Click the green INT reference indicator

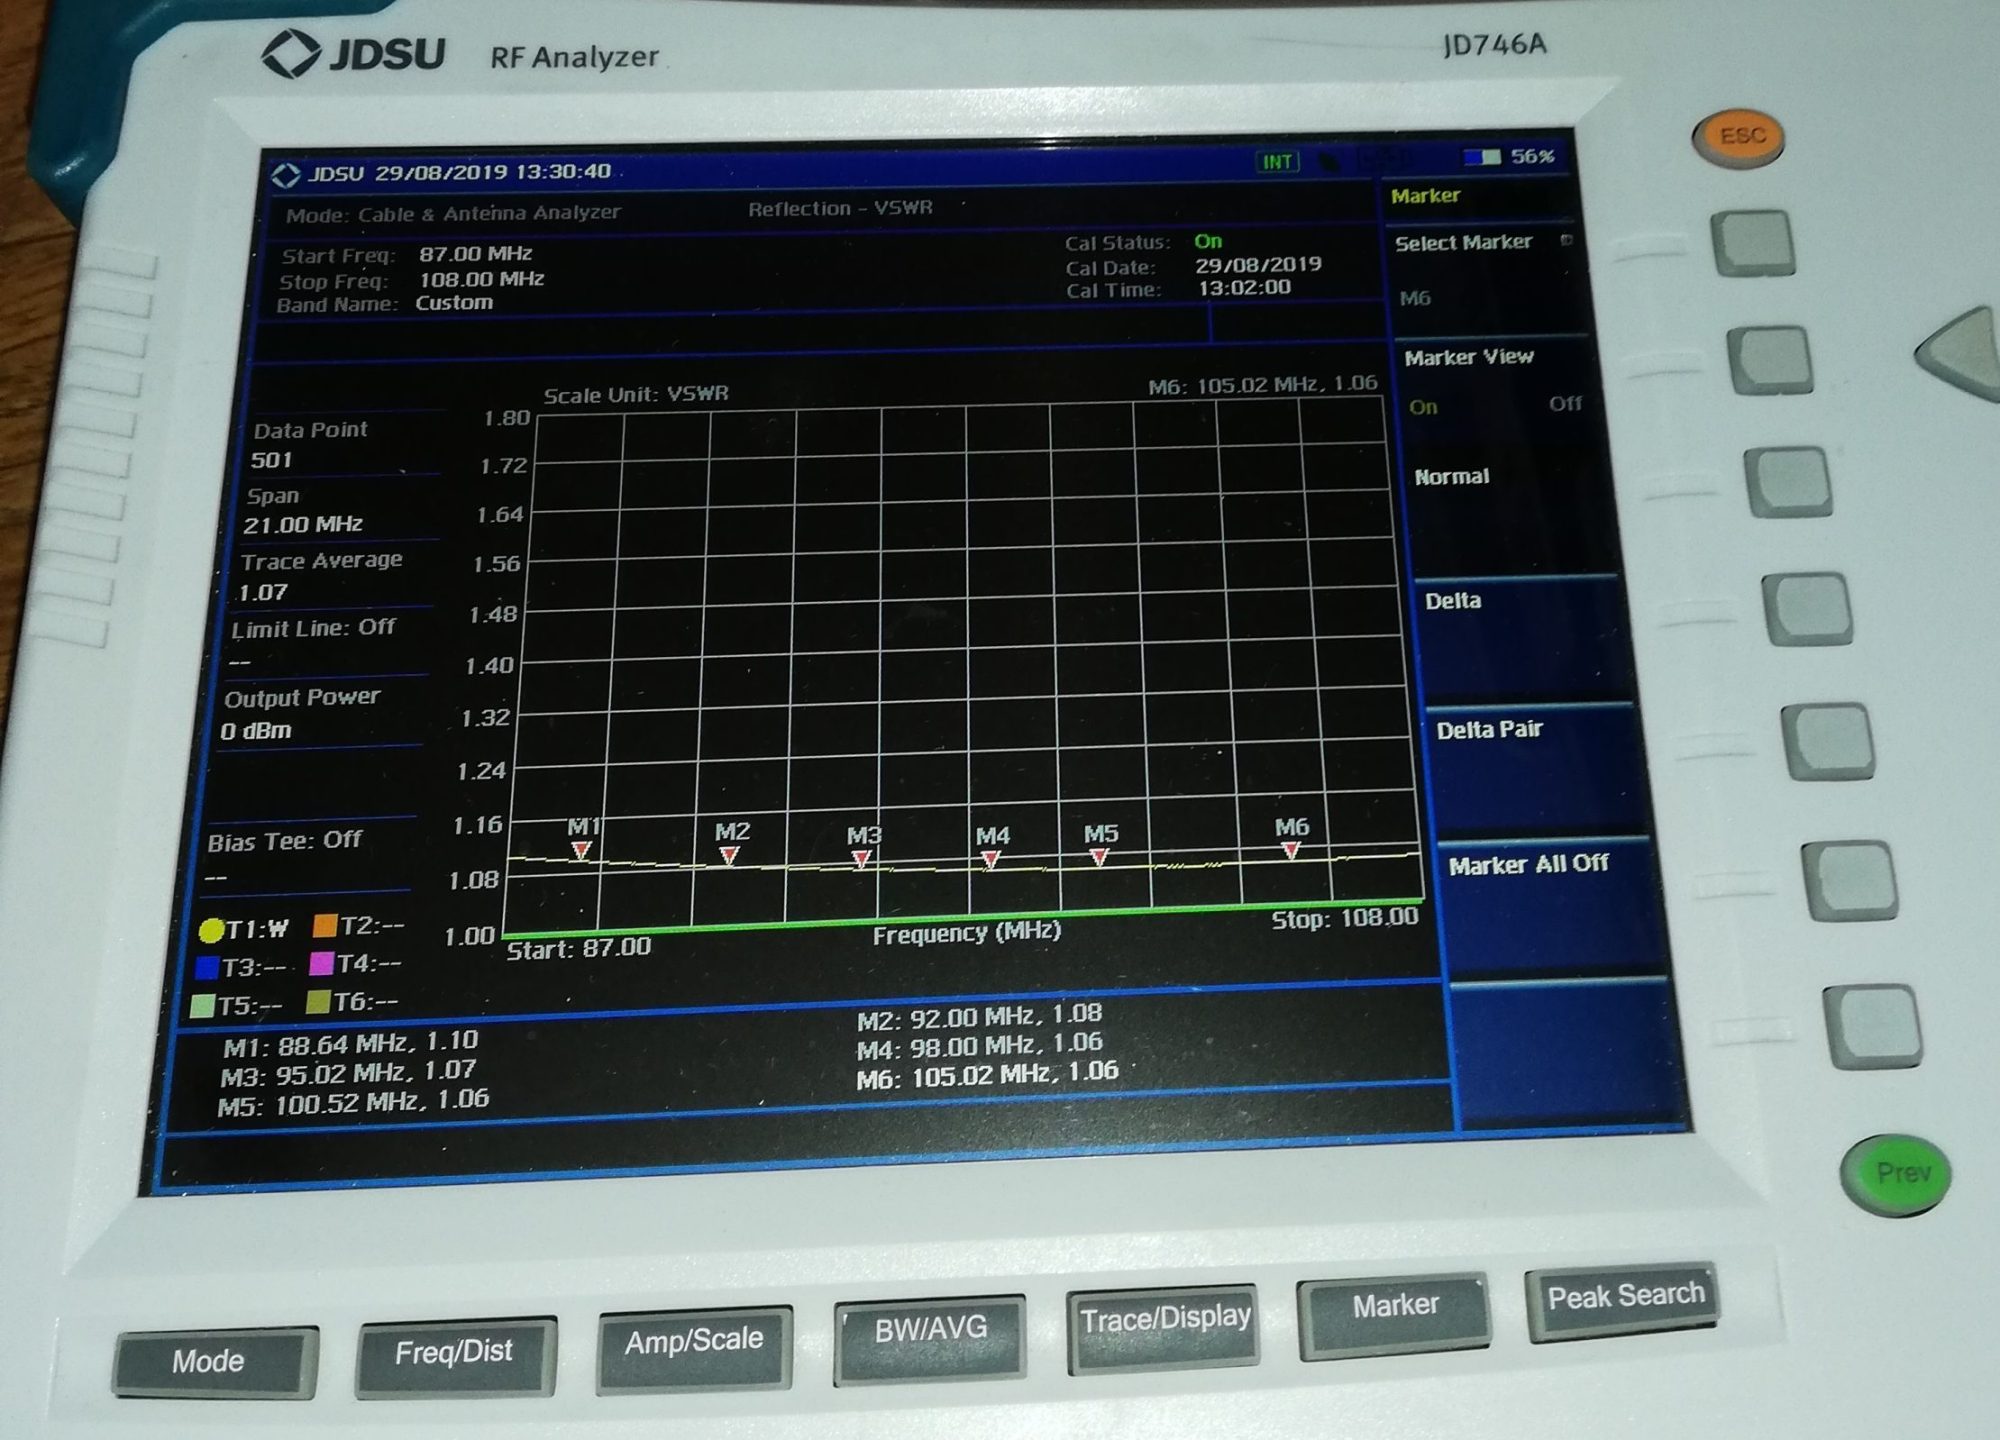click(1277, 162)
